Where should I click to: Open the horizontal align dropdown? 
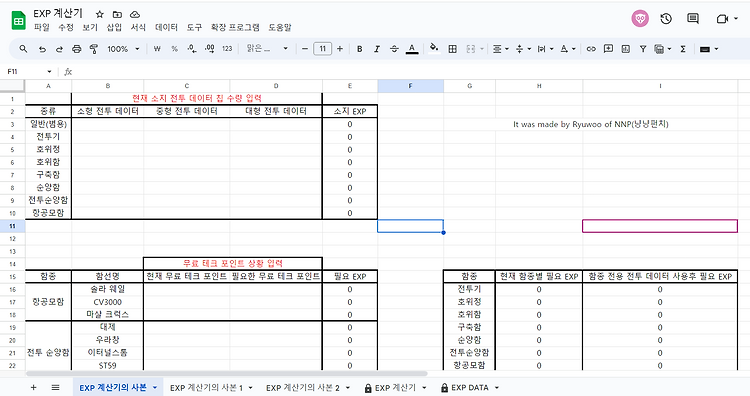pos(500,49)
